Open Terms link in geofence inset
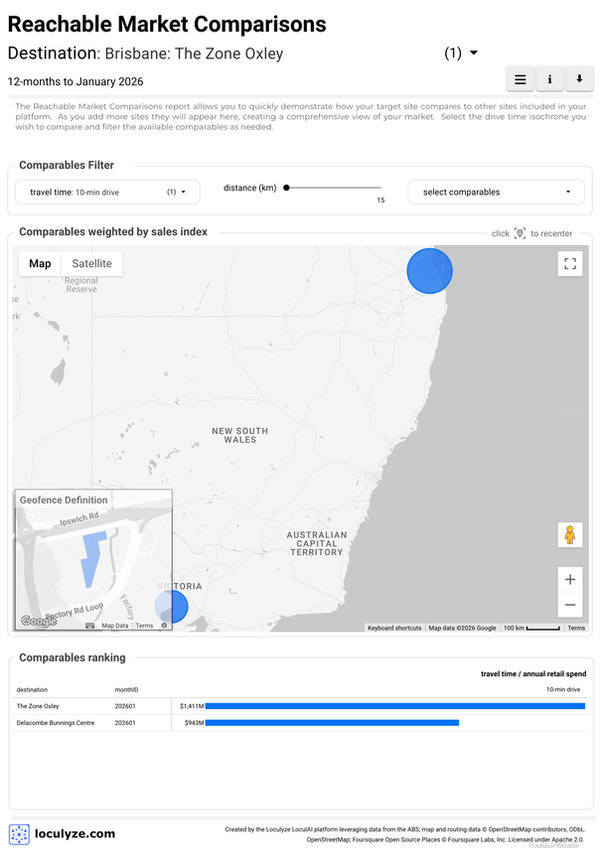The width and height of the screenshot is (600, 848). coord(144,625)
